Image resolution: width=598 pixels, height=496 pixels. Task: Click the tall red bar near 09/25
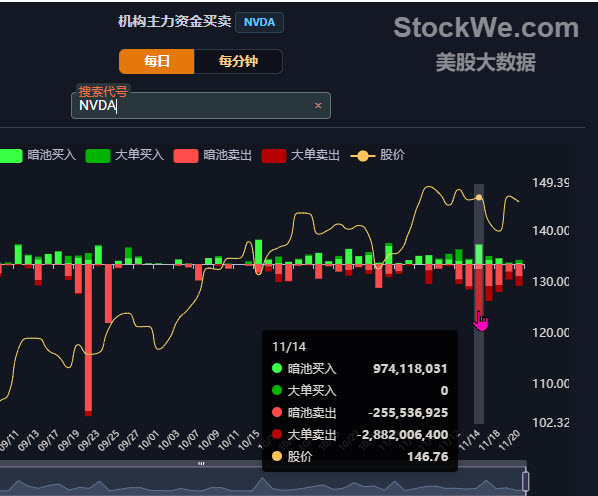pos(108,294)
